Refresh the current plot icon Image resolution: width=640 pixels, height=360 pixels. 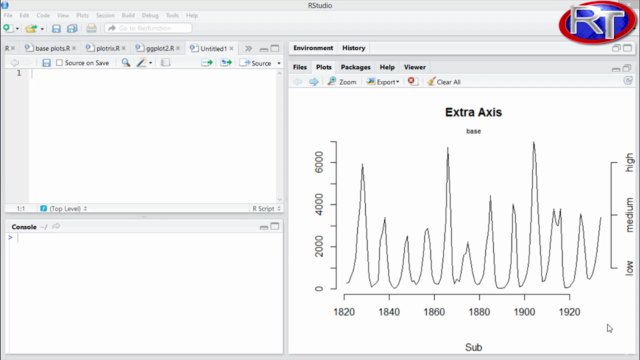(628, 81)
